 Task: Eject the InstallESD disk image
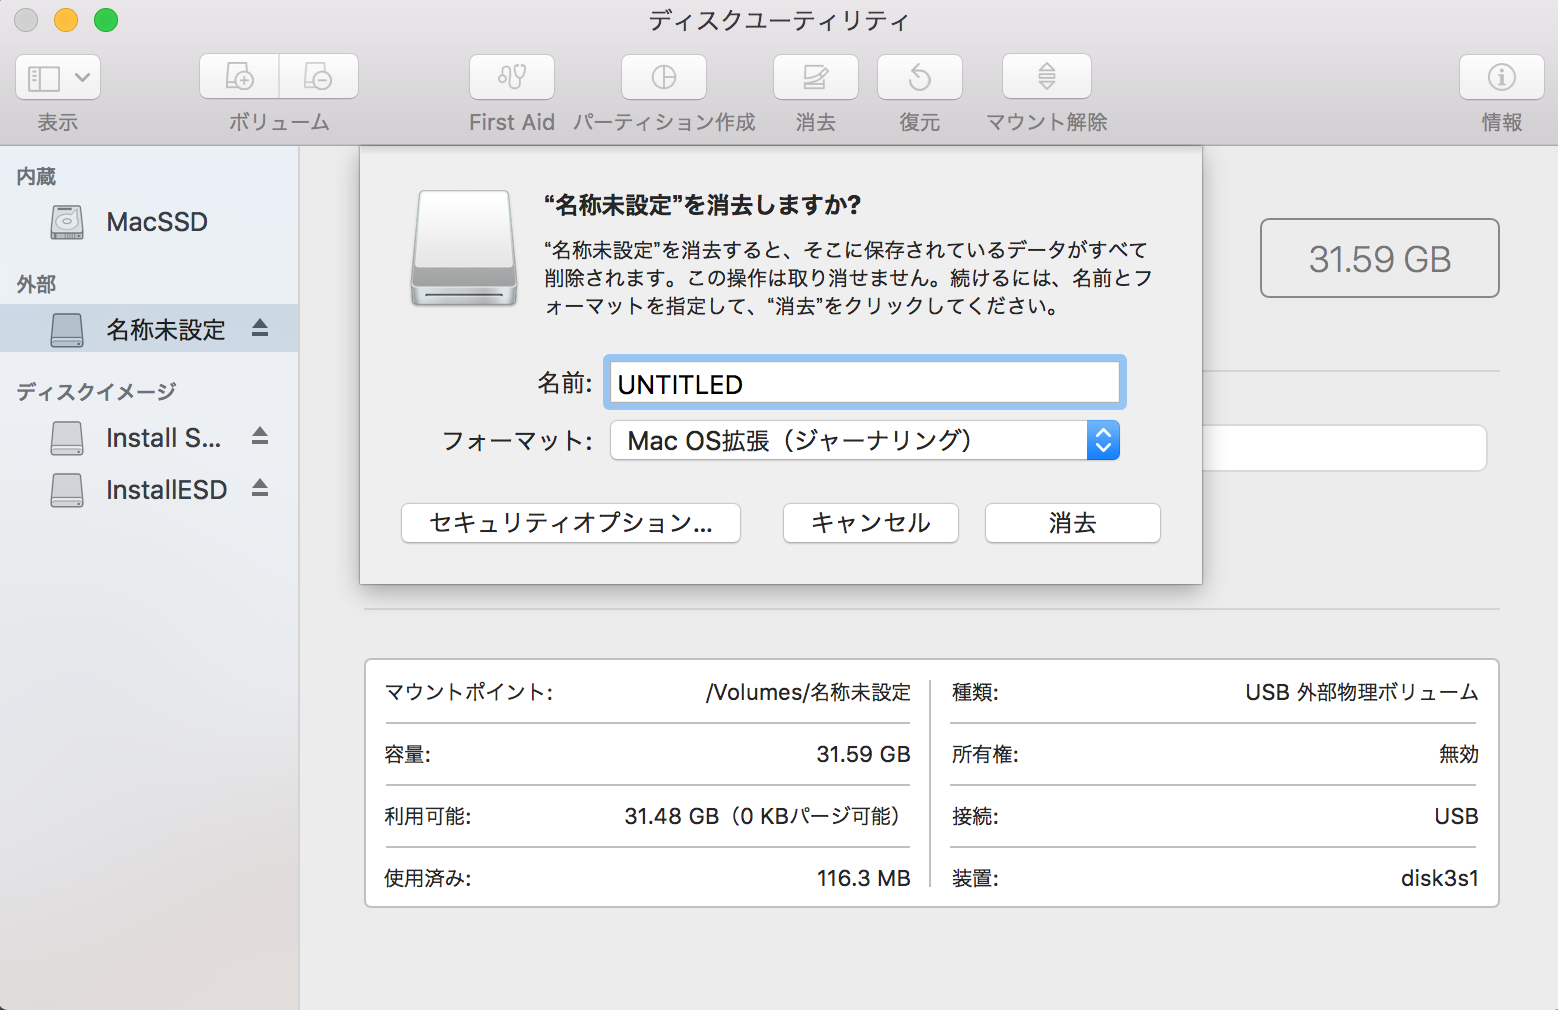[261, 488]
